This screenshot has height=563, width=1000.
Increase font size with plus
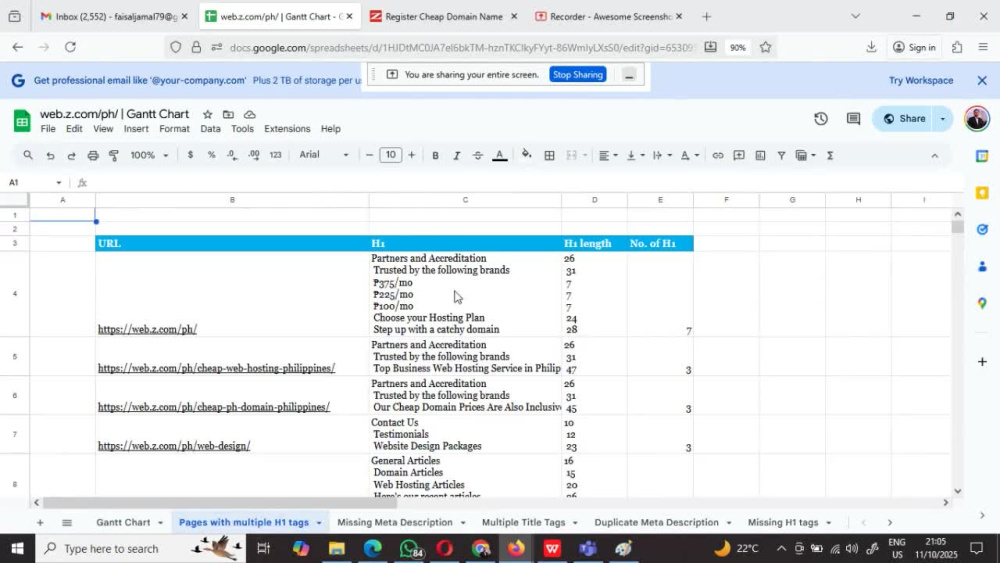point(411,155)
